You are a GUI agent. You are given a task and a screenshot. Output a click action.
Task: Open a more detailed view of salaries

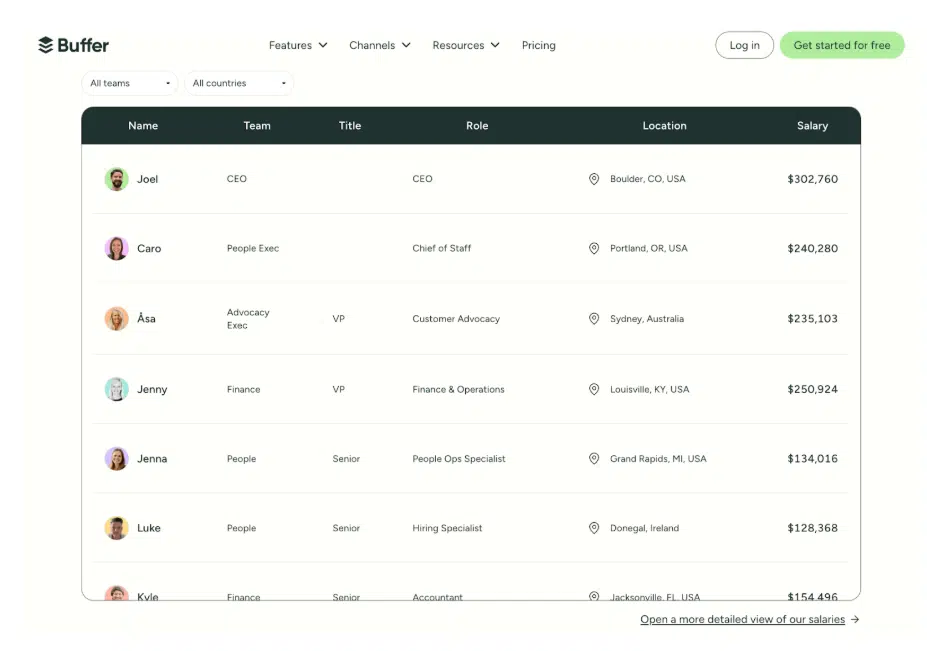(x=742, y=620)
